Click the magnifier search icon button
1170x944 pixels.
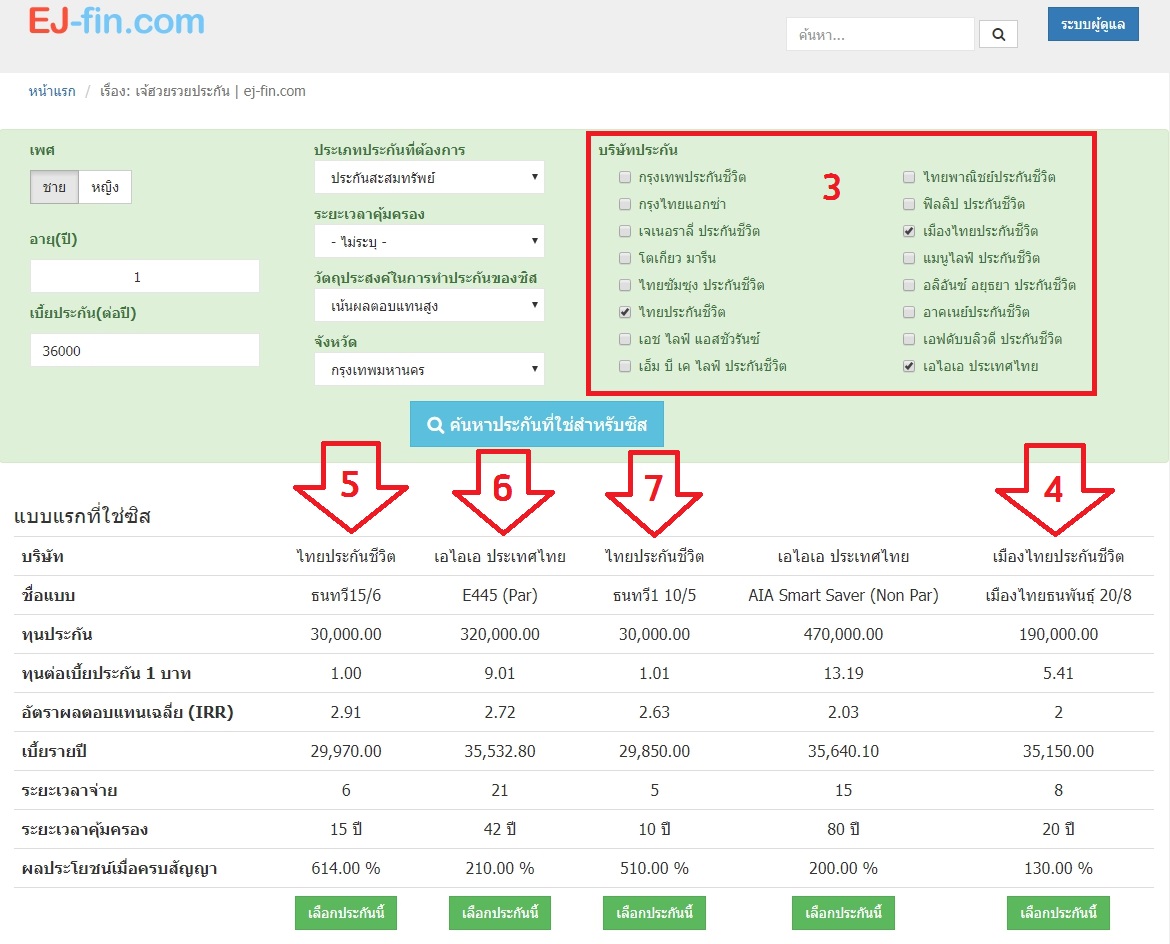[x=998, y=34]
